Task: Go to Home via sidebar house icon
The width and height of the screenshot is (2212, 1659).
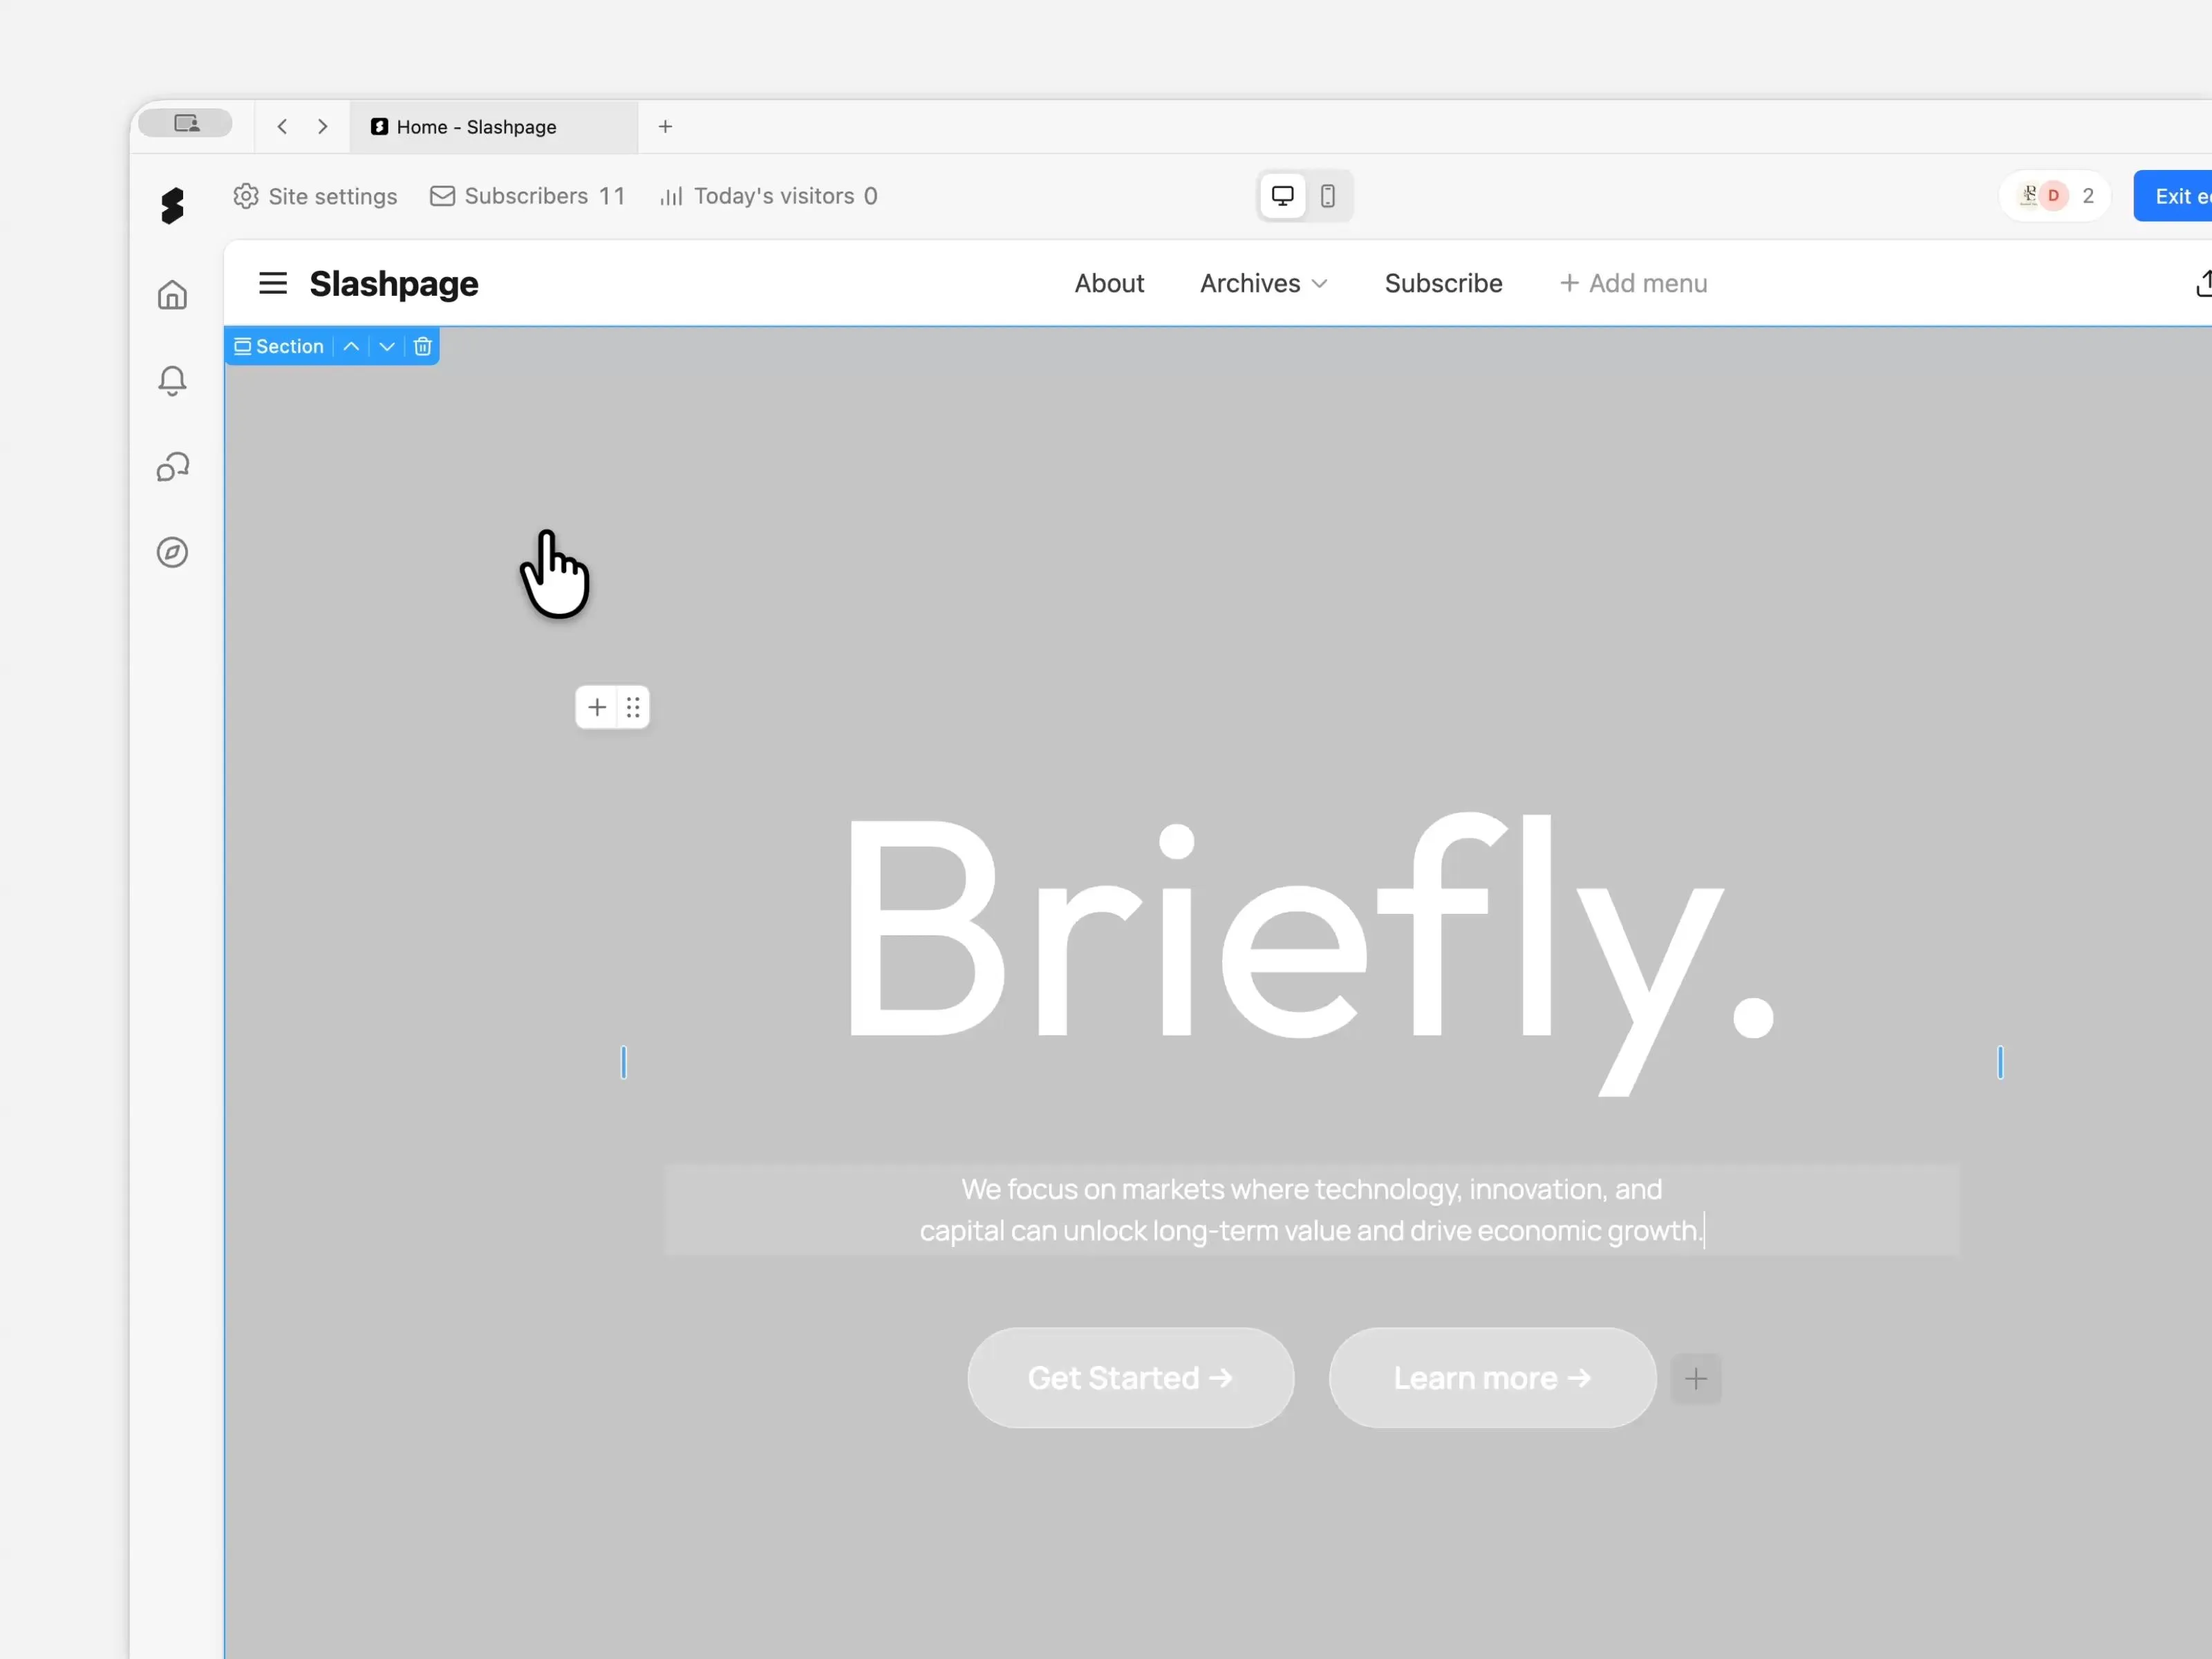Action: click(x=172, y=295)
